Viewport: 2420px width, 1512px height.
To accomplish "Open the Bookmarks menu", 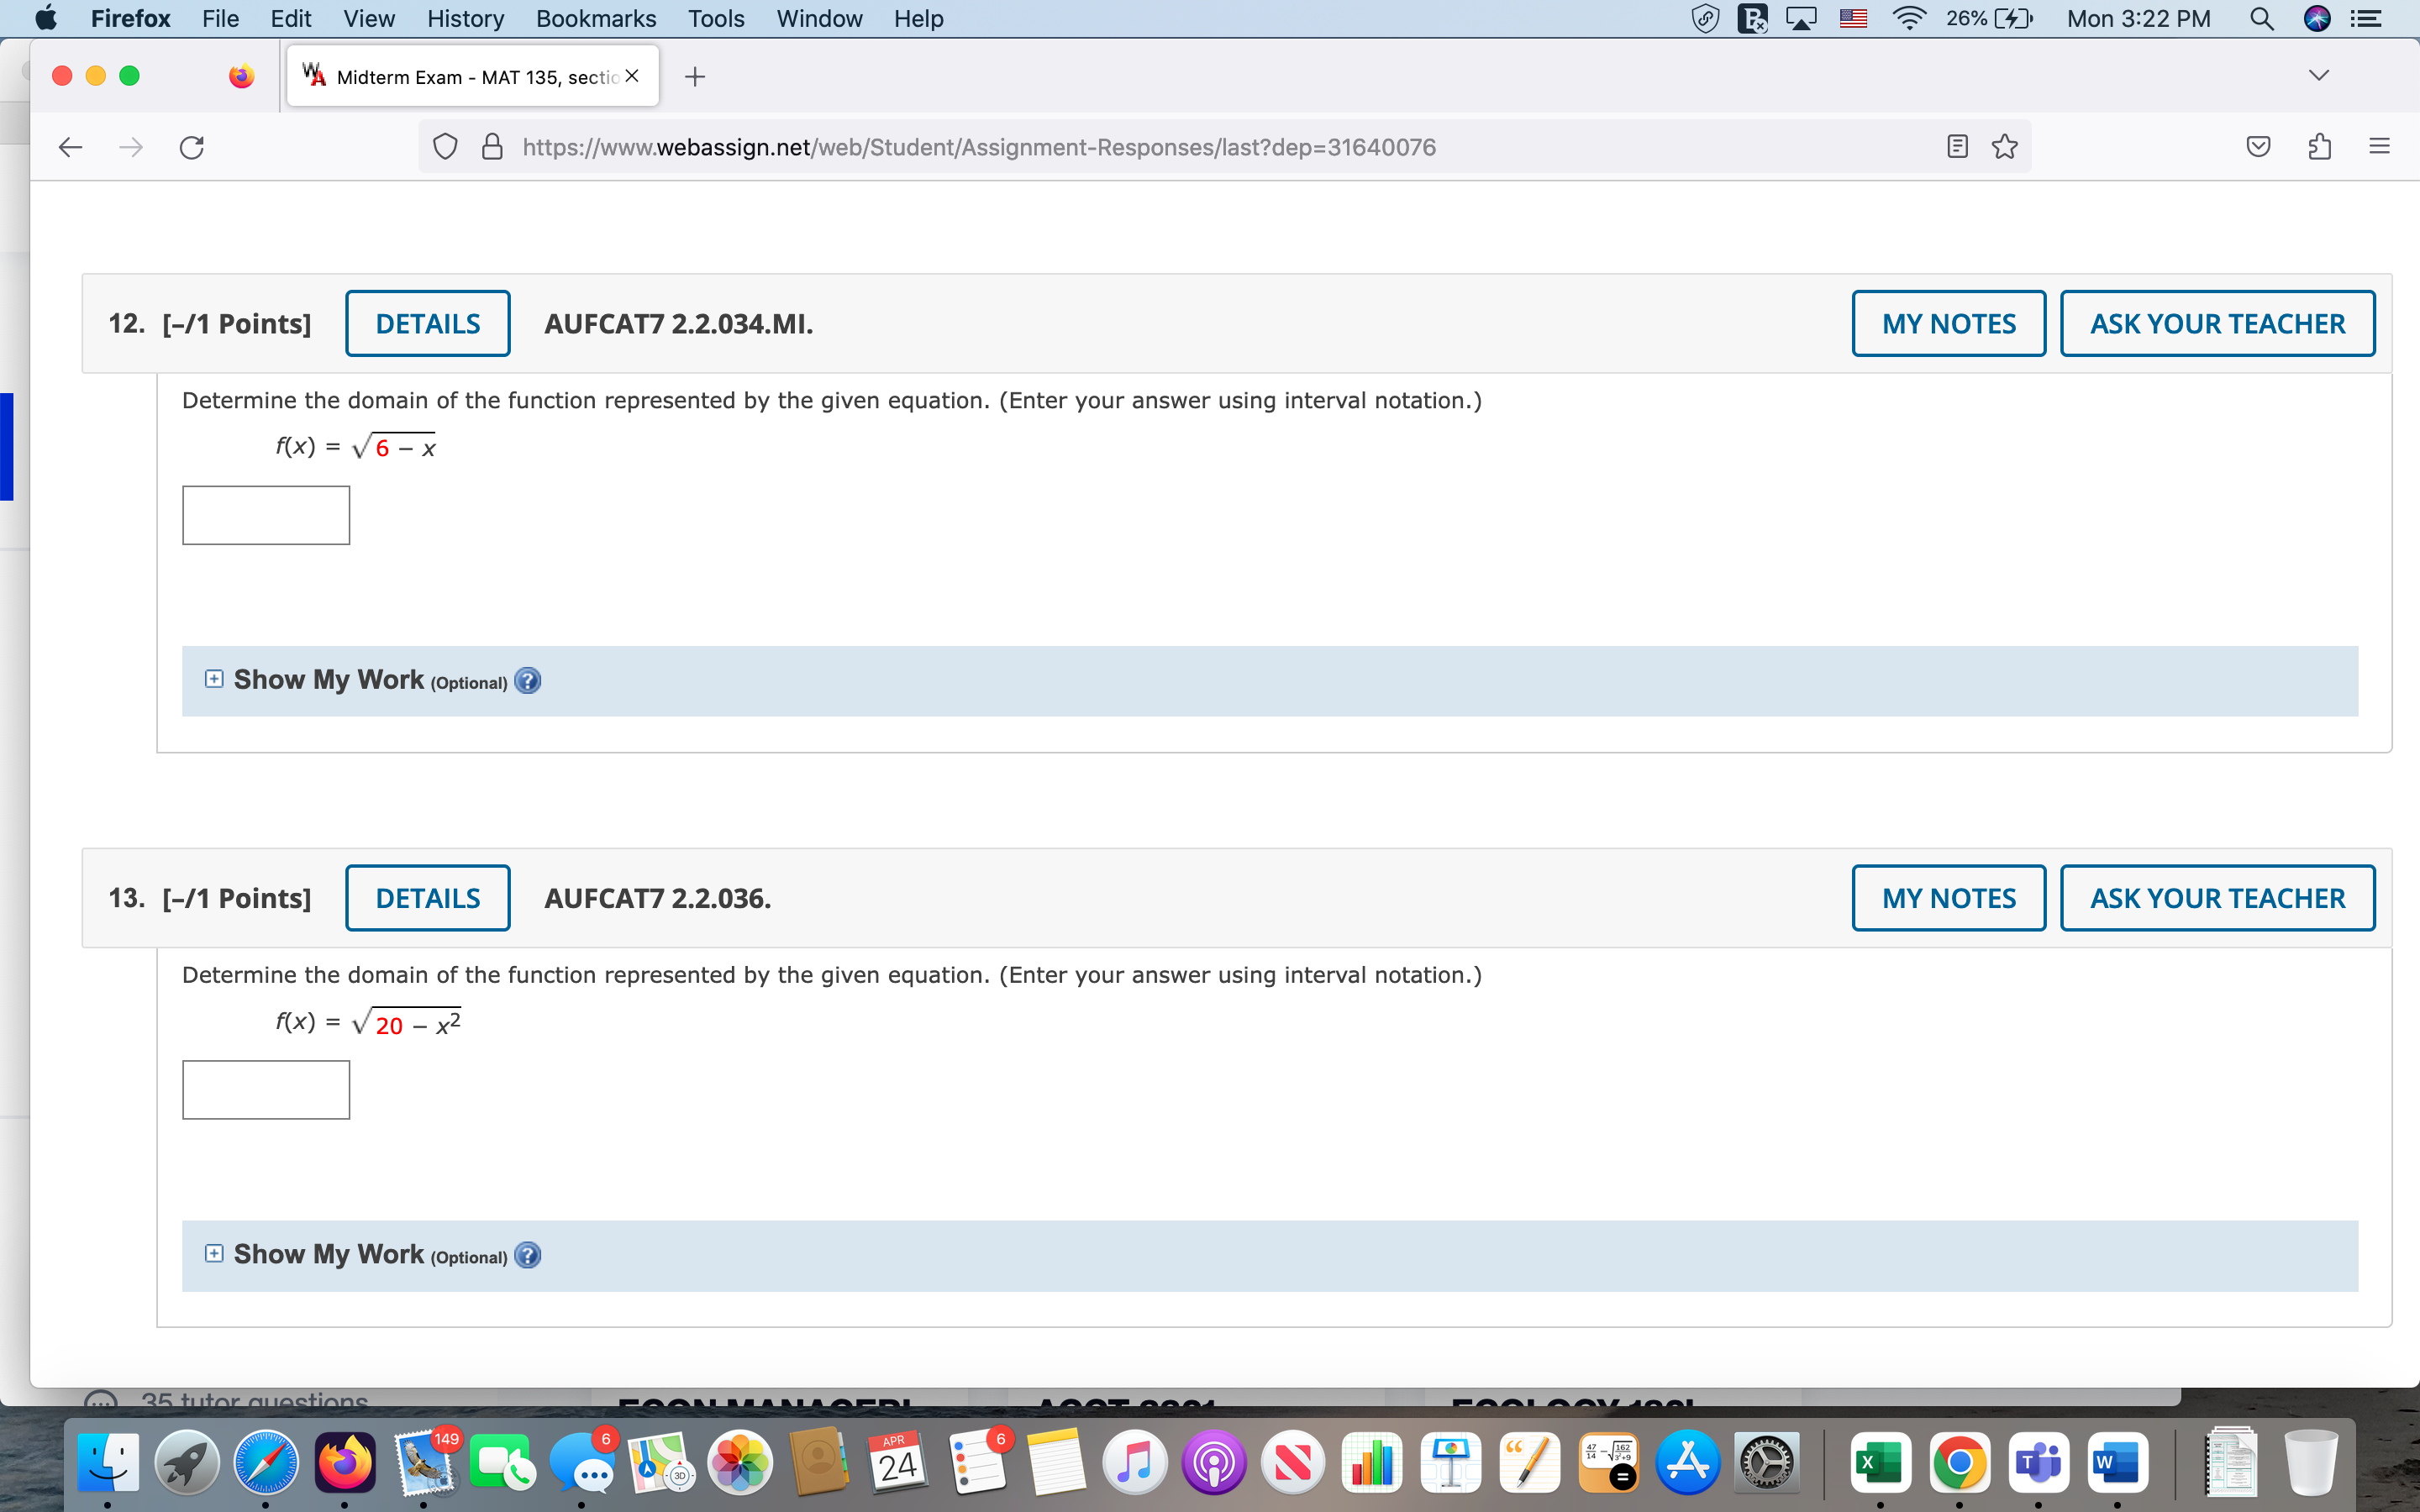I will (x=596, y=18).
